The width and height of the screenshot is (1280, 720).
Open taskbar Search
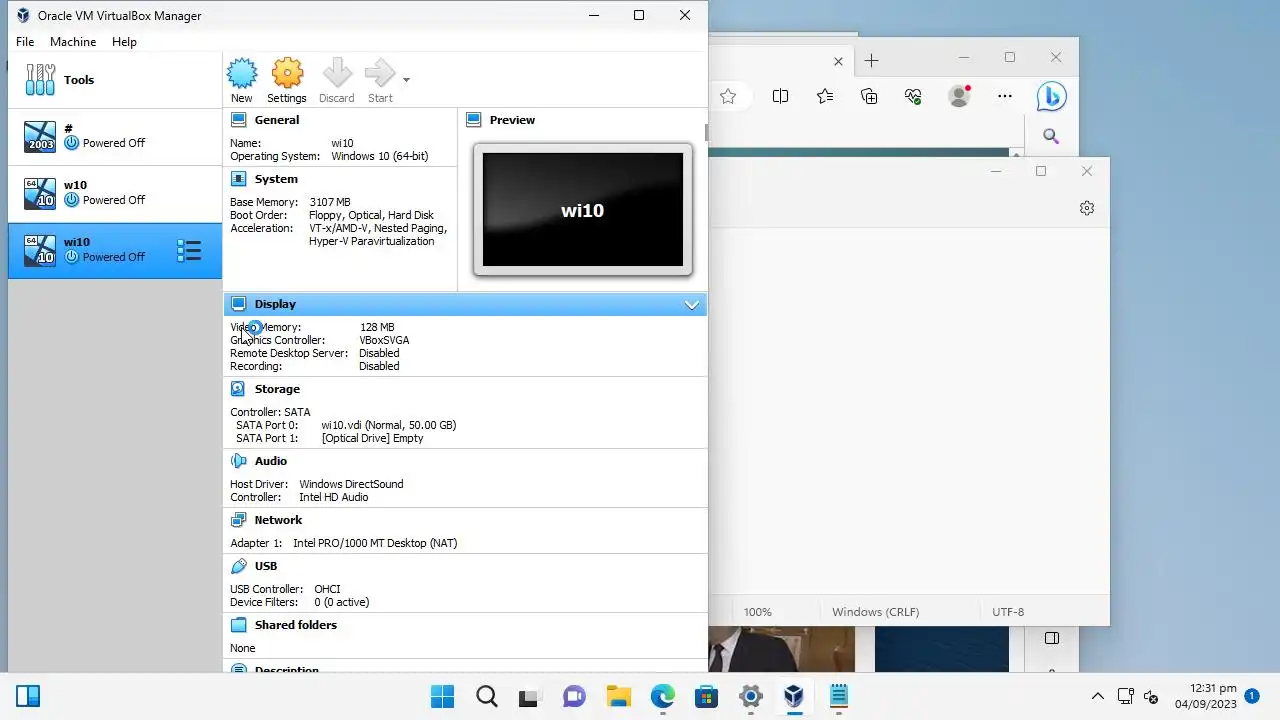pyautogui.click(x=486, y=696)
